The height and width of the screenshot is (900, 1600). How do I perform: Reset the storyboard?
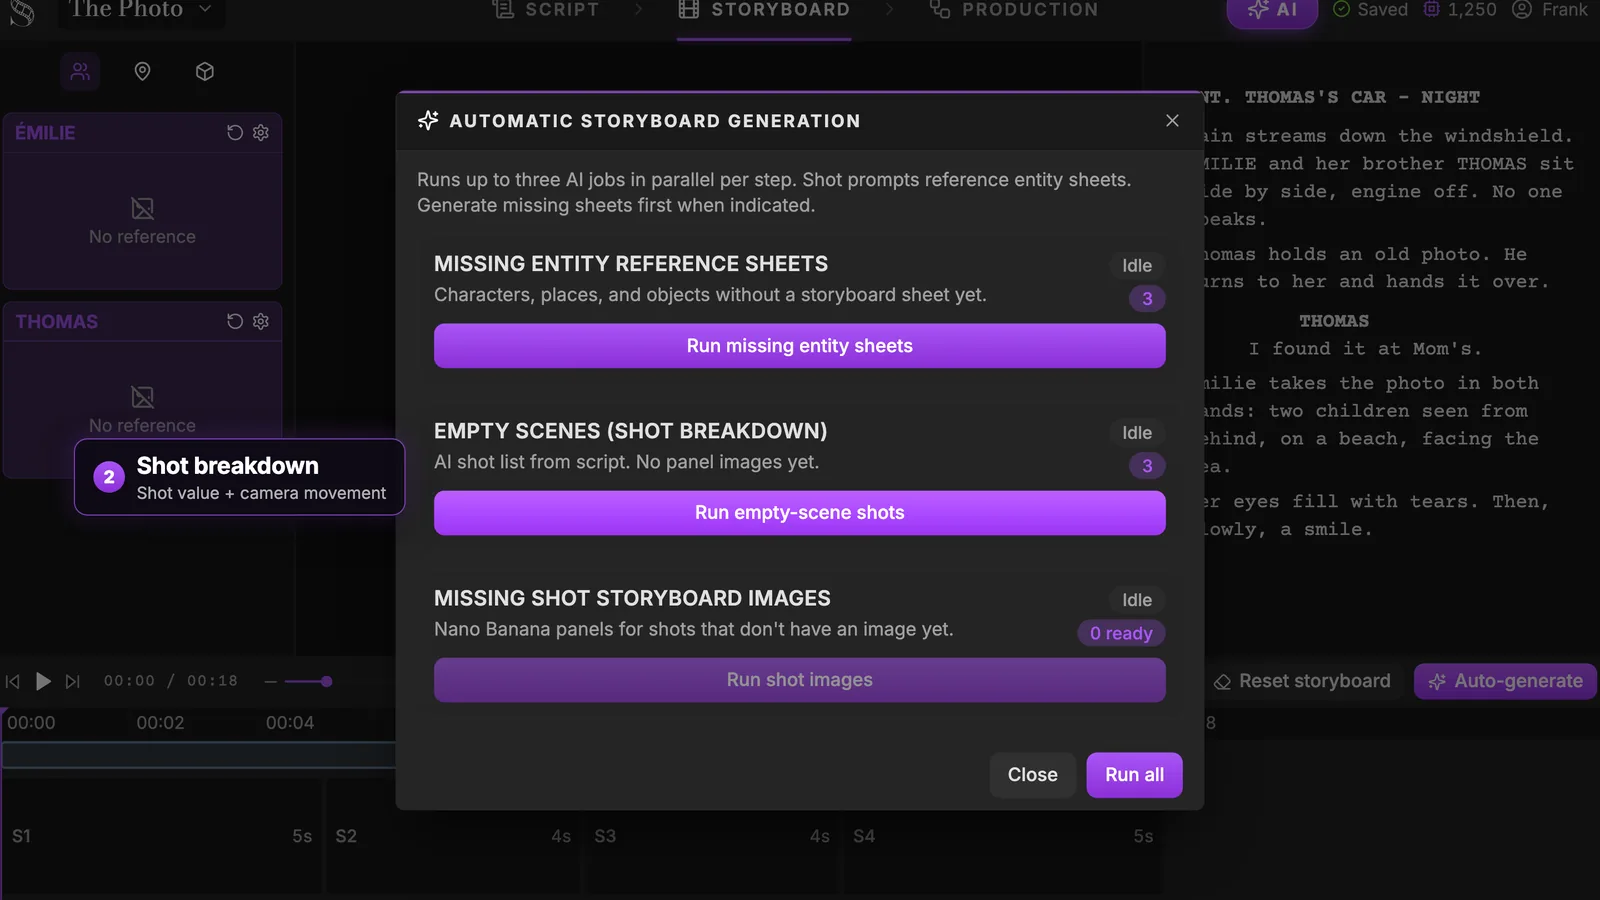1302,681
